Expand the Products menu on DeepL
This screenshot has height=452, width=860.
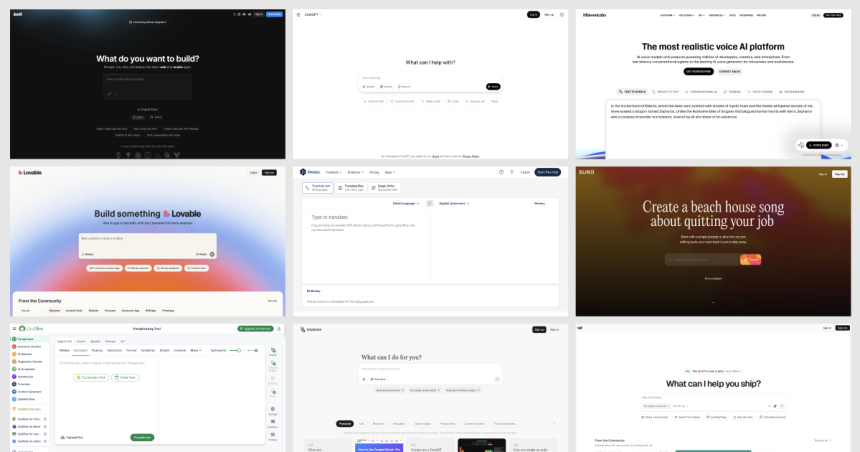coord(333,172)
